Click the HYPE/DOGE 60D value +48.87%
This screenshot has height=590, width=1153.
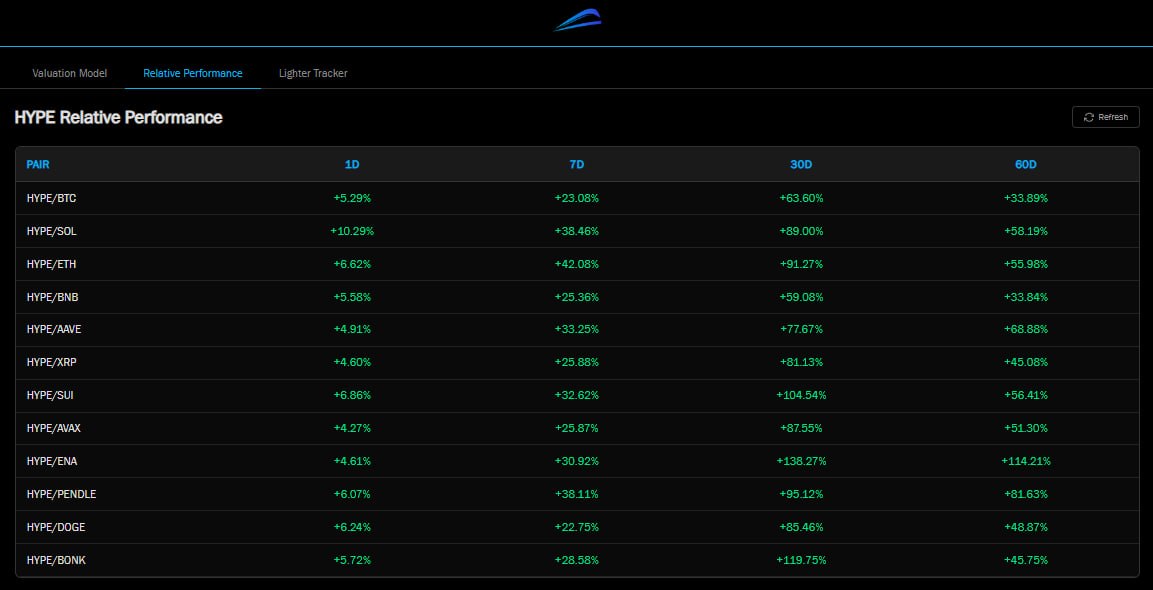[x=1026, y=527]
